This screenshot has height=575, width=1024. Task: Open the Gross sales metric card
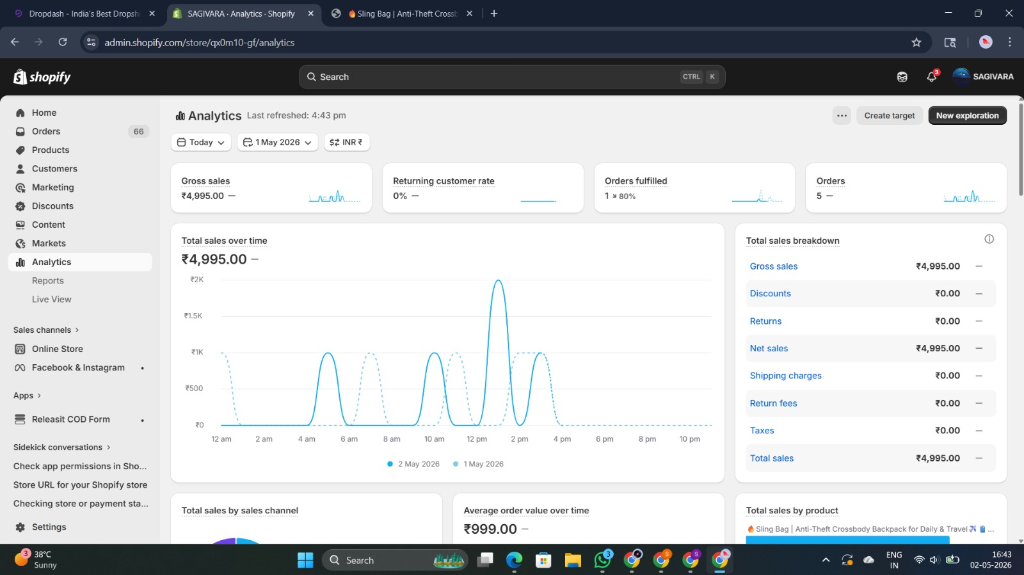point(271,188)
